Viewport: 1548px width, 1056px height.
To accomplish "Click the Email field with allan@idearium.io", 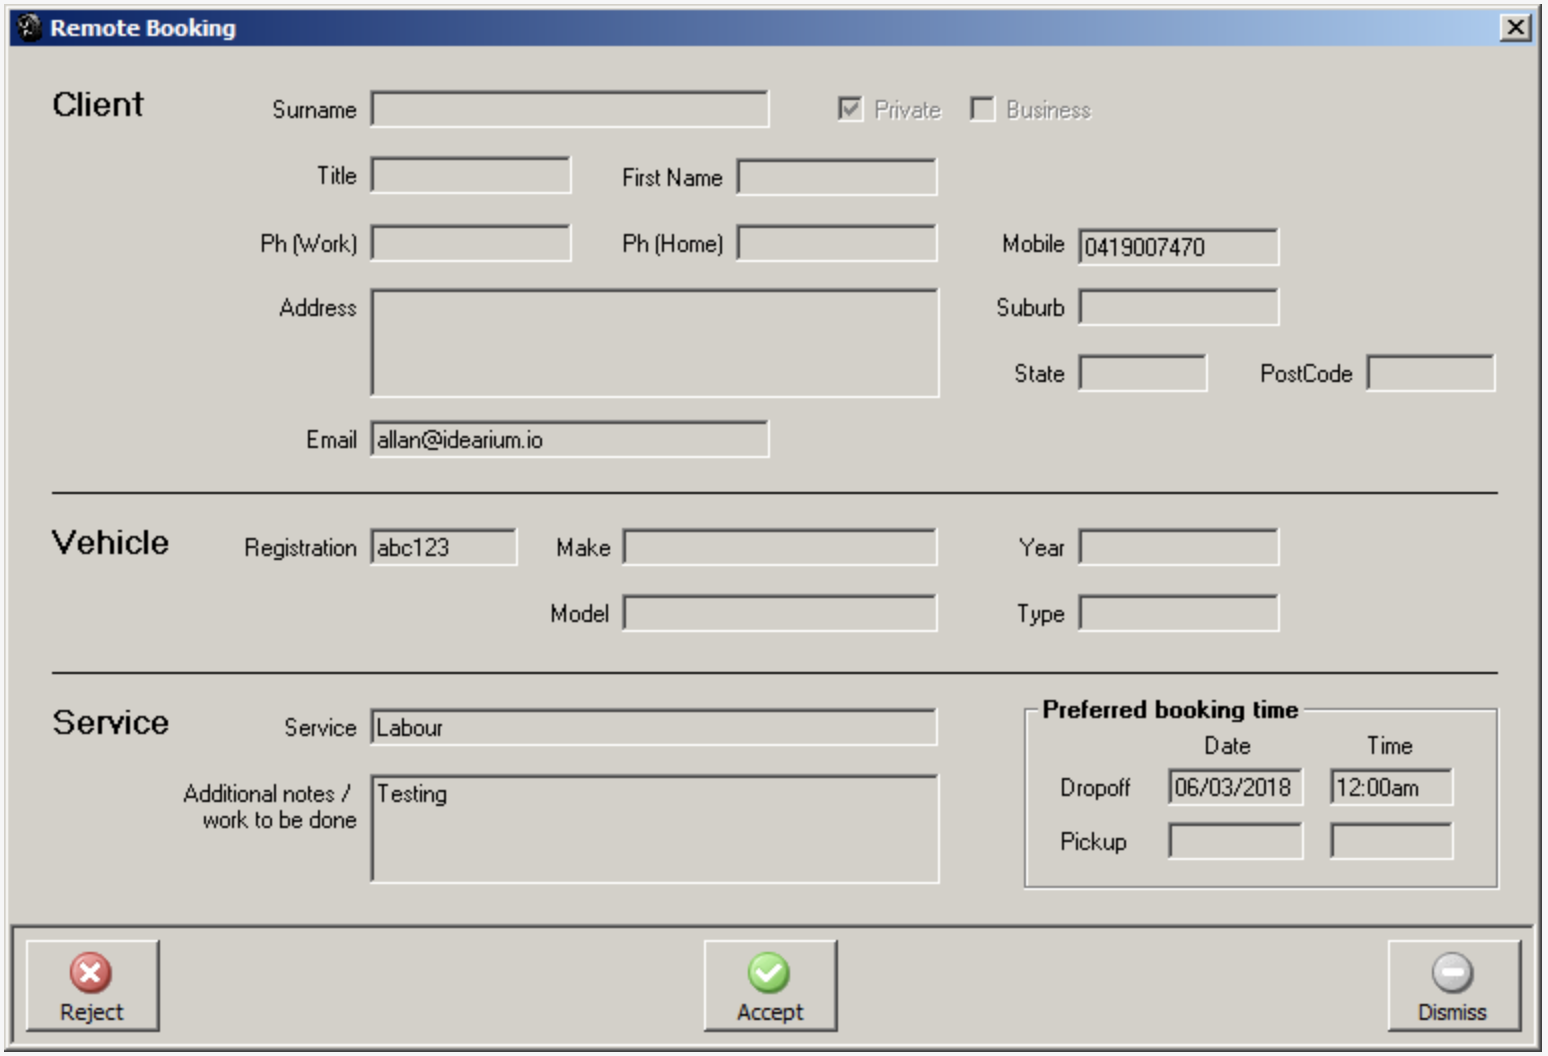I will [x=569, y=439].
